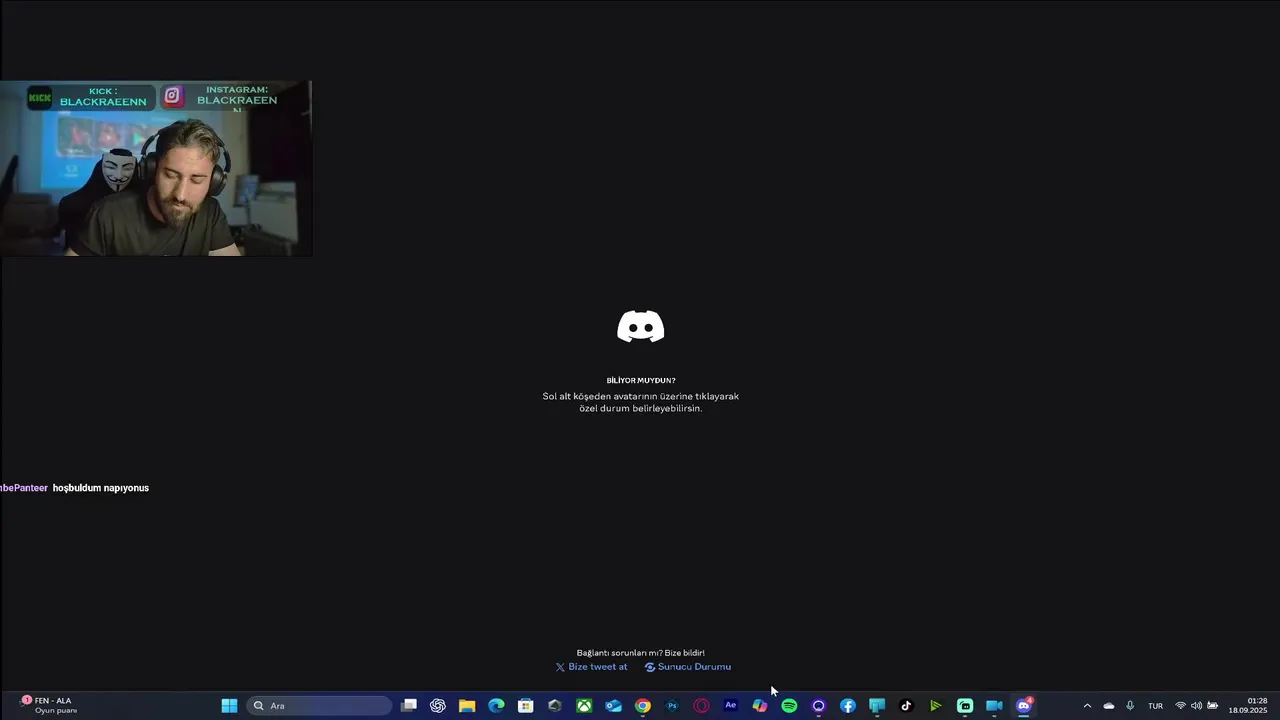Click the webcam overlay thumbnail
1280x720 pixels.
click(x=156, y=169)
